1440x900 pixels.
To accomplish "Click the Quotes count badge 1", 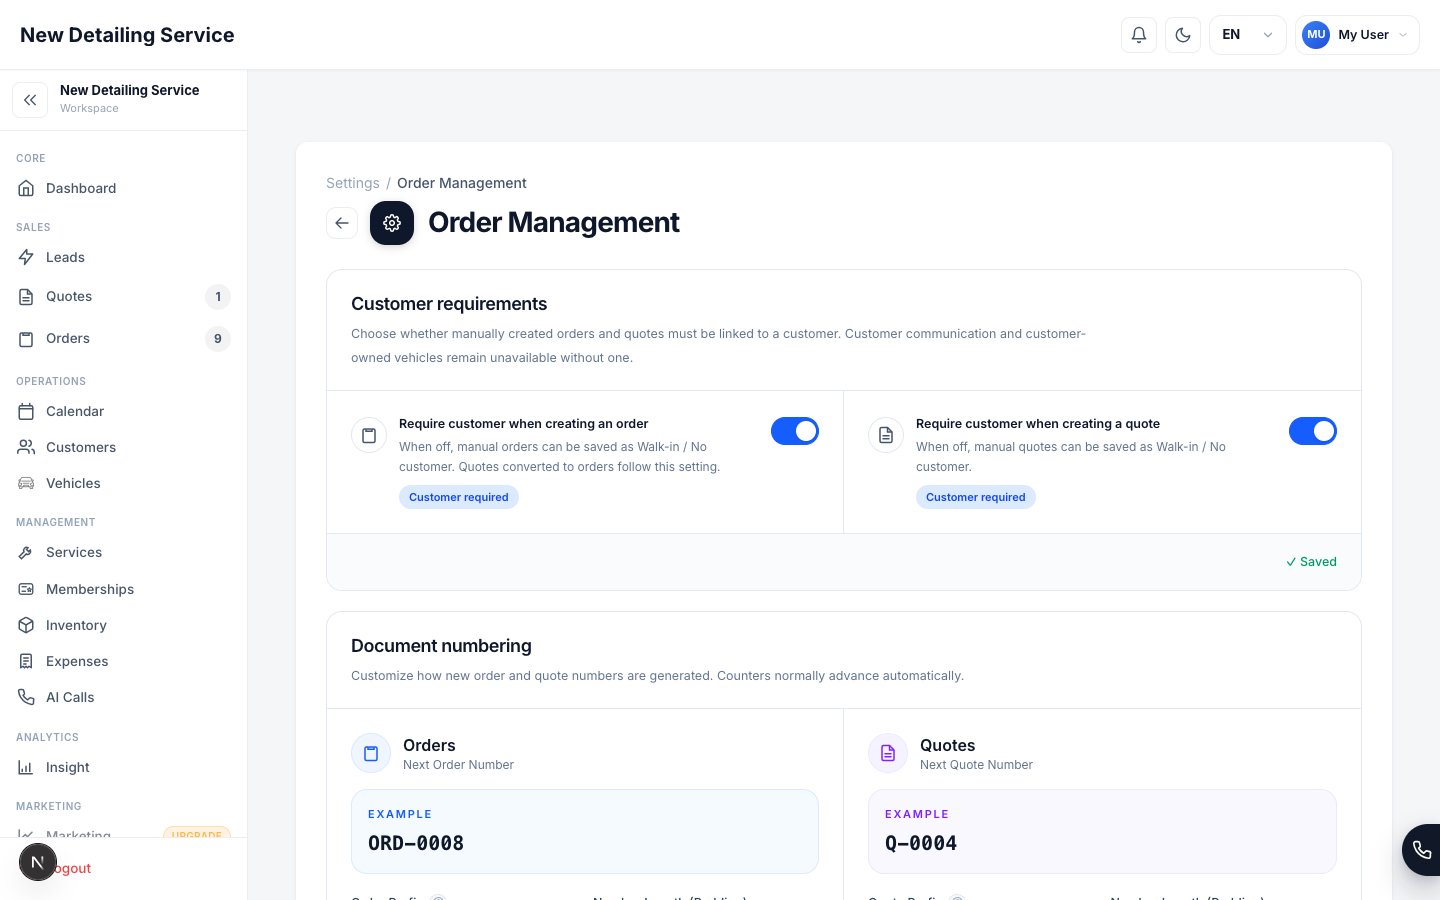I will tap(218, 297).
